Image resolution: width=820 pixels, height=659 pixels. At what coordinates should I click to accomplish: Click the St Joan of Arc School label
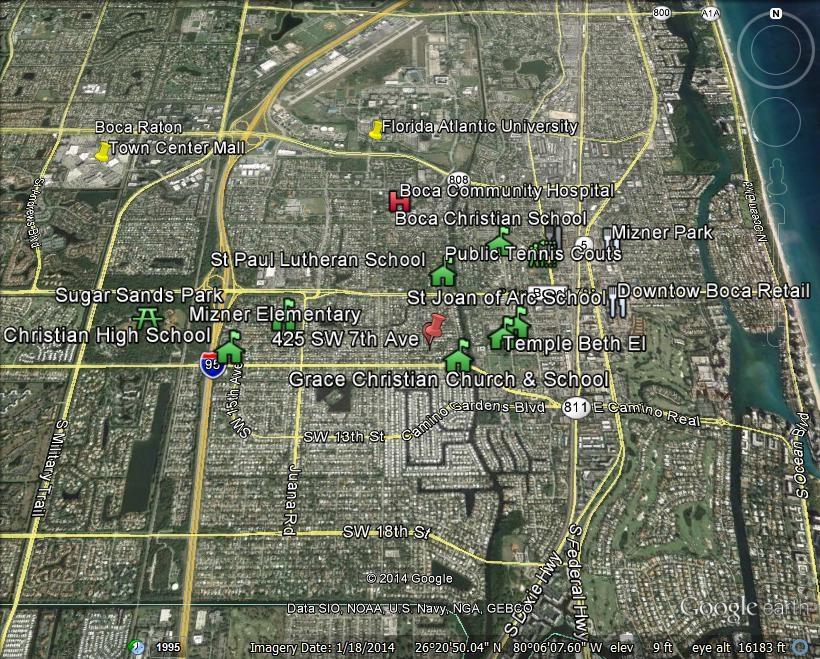click(x=506, y=298)
